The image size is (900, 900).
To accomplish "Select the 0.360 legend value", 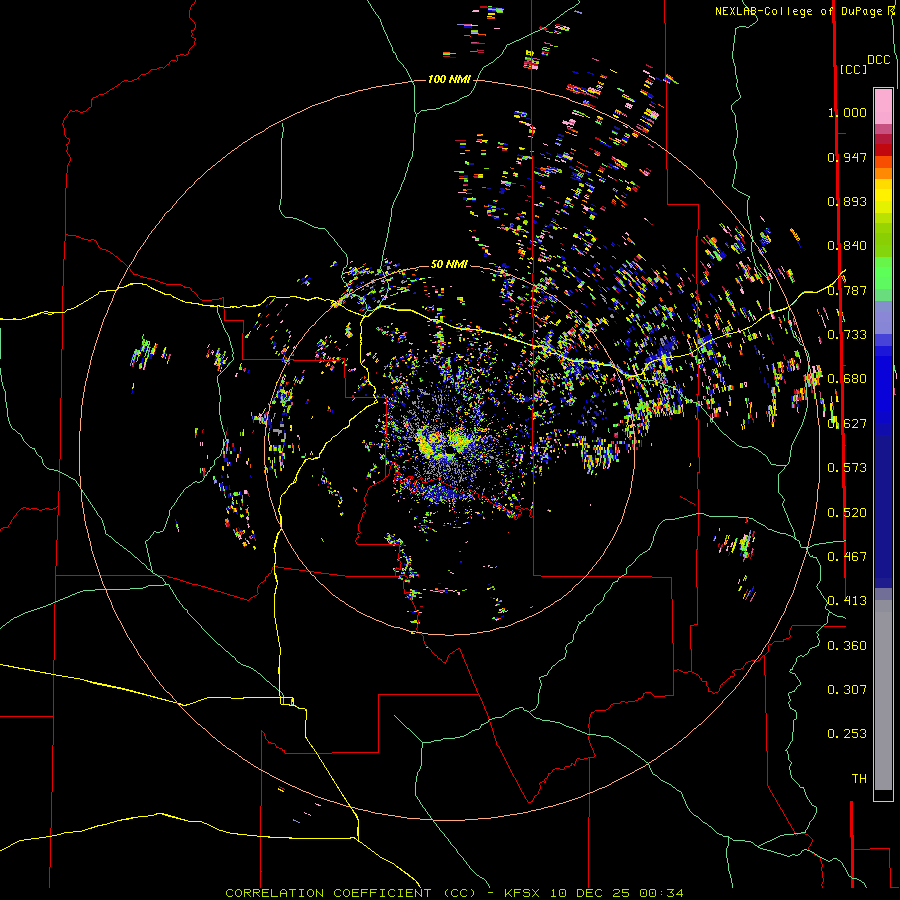I will (847, 646).
